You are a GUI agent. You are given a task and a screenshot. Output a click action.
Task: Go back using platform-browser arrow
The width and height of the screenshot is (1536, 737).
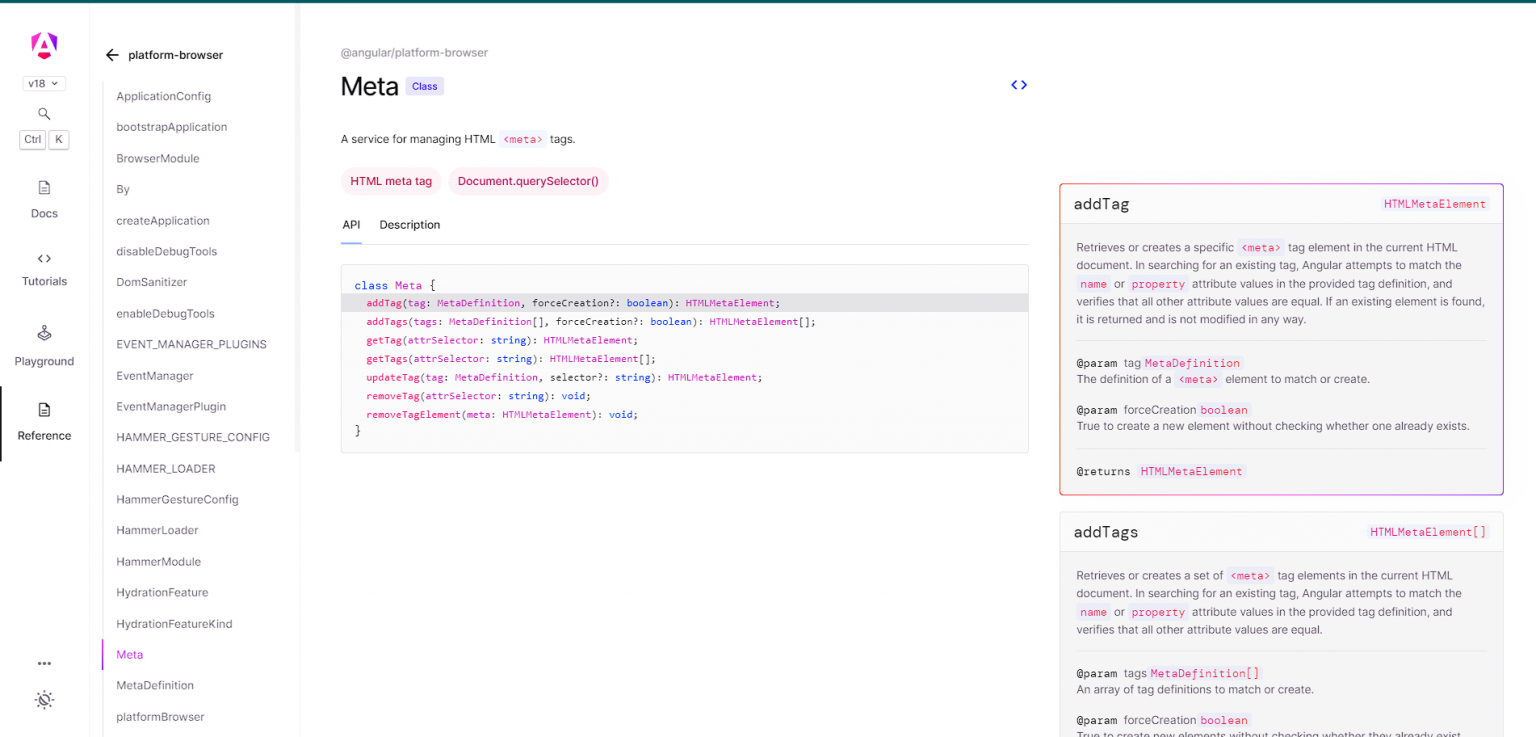[112, 55]
